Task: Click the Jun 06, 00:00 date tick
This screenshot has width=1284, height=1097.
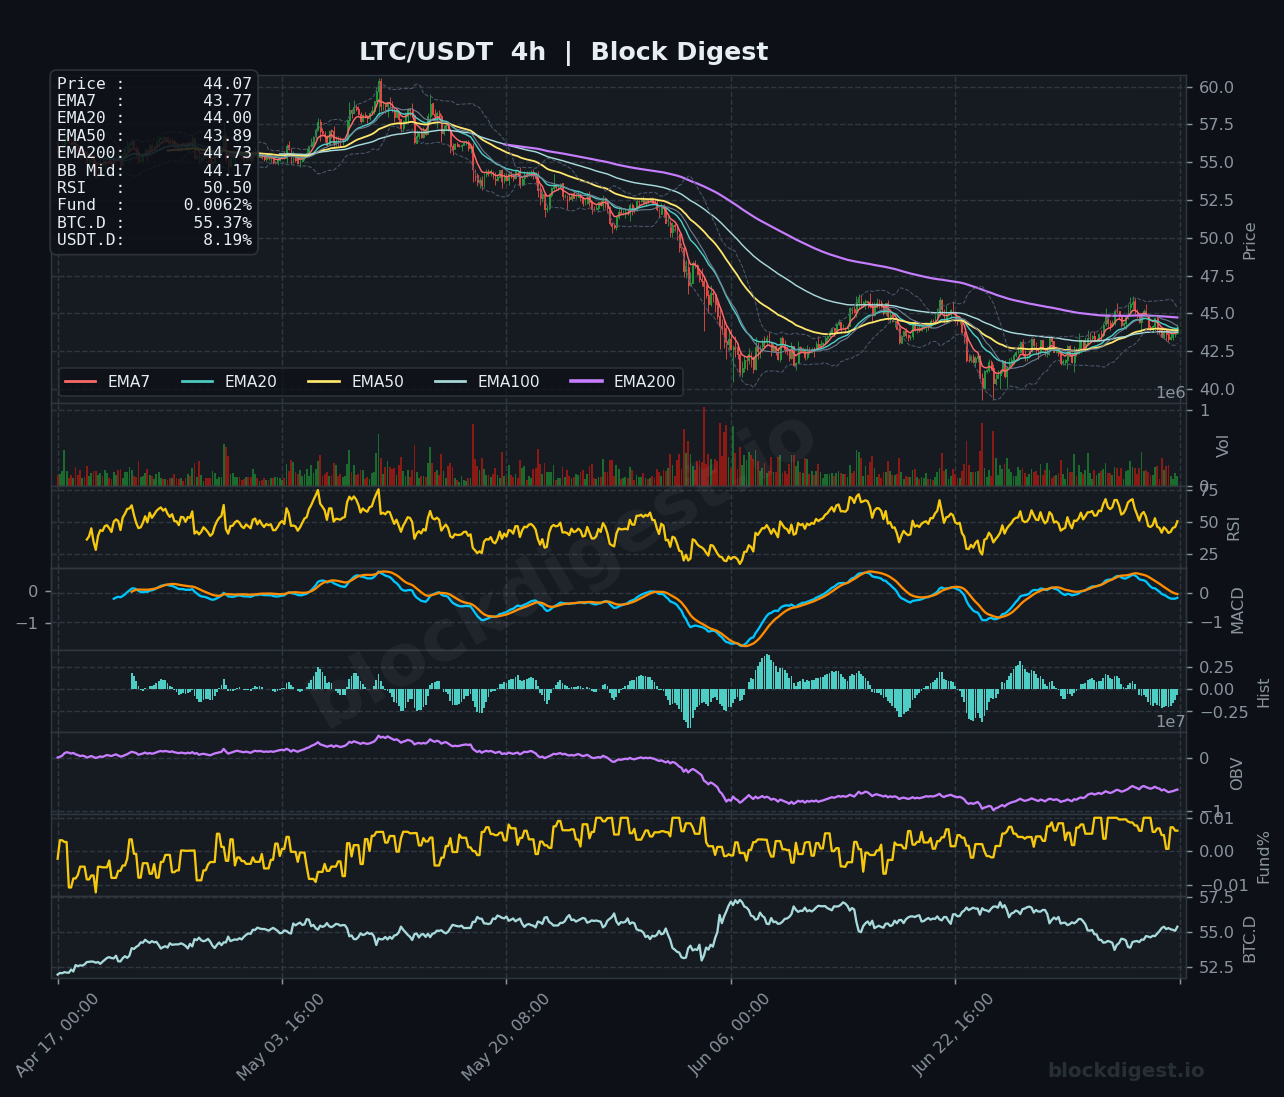Action: tap(730, 1035)
